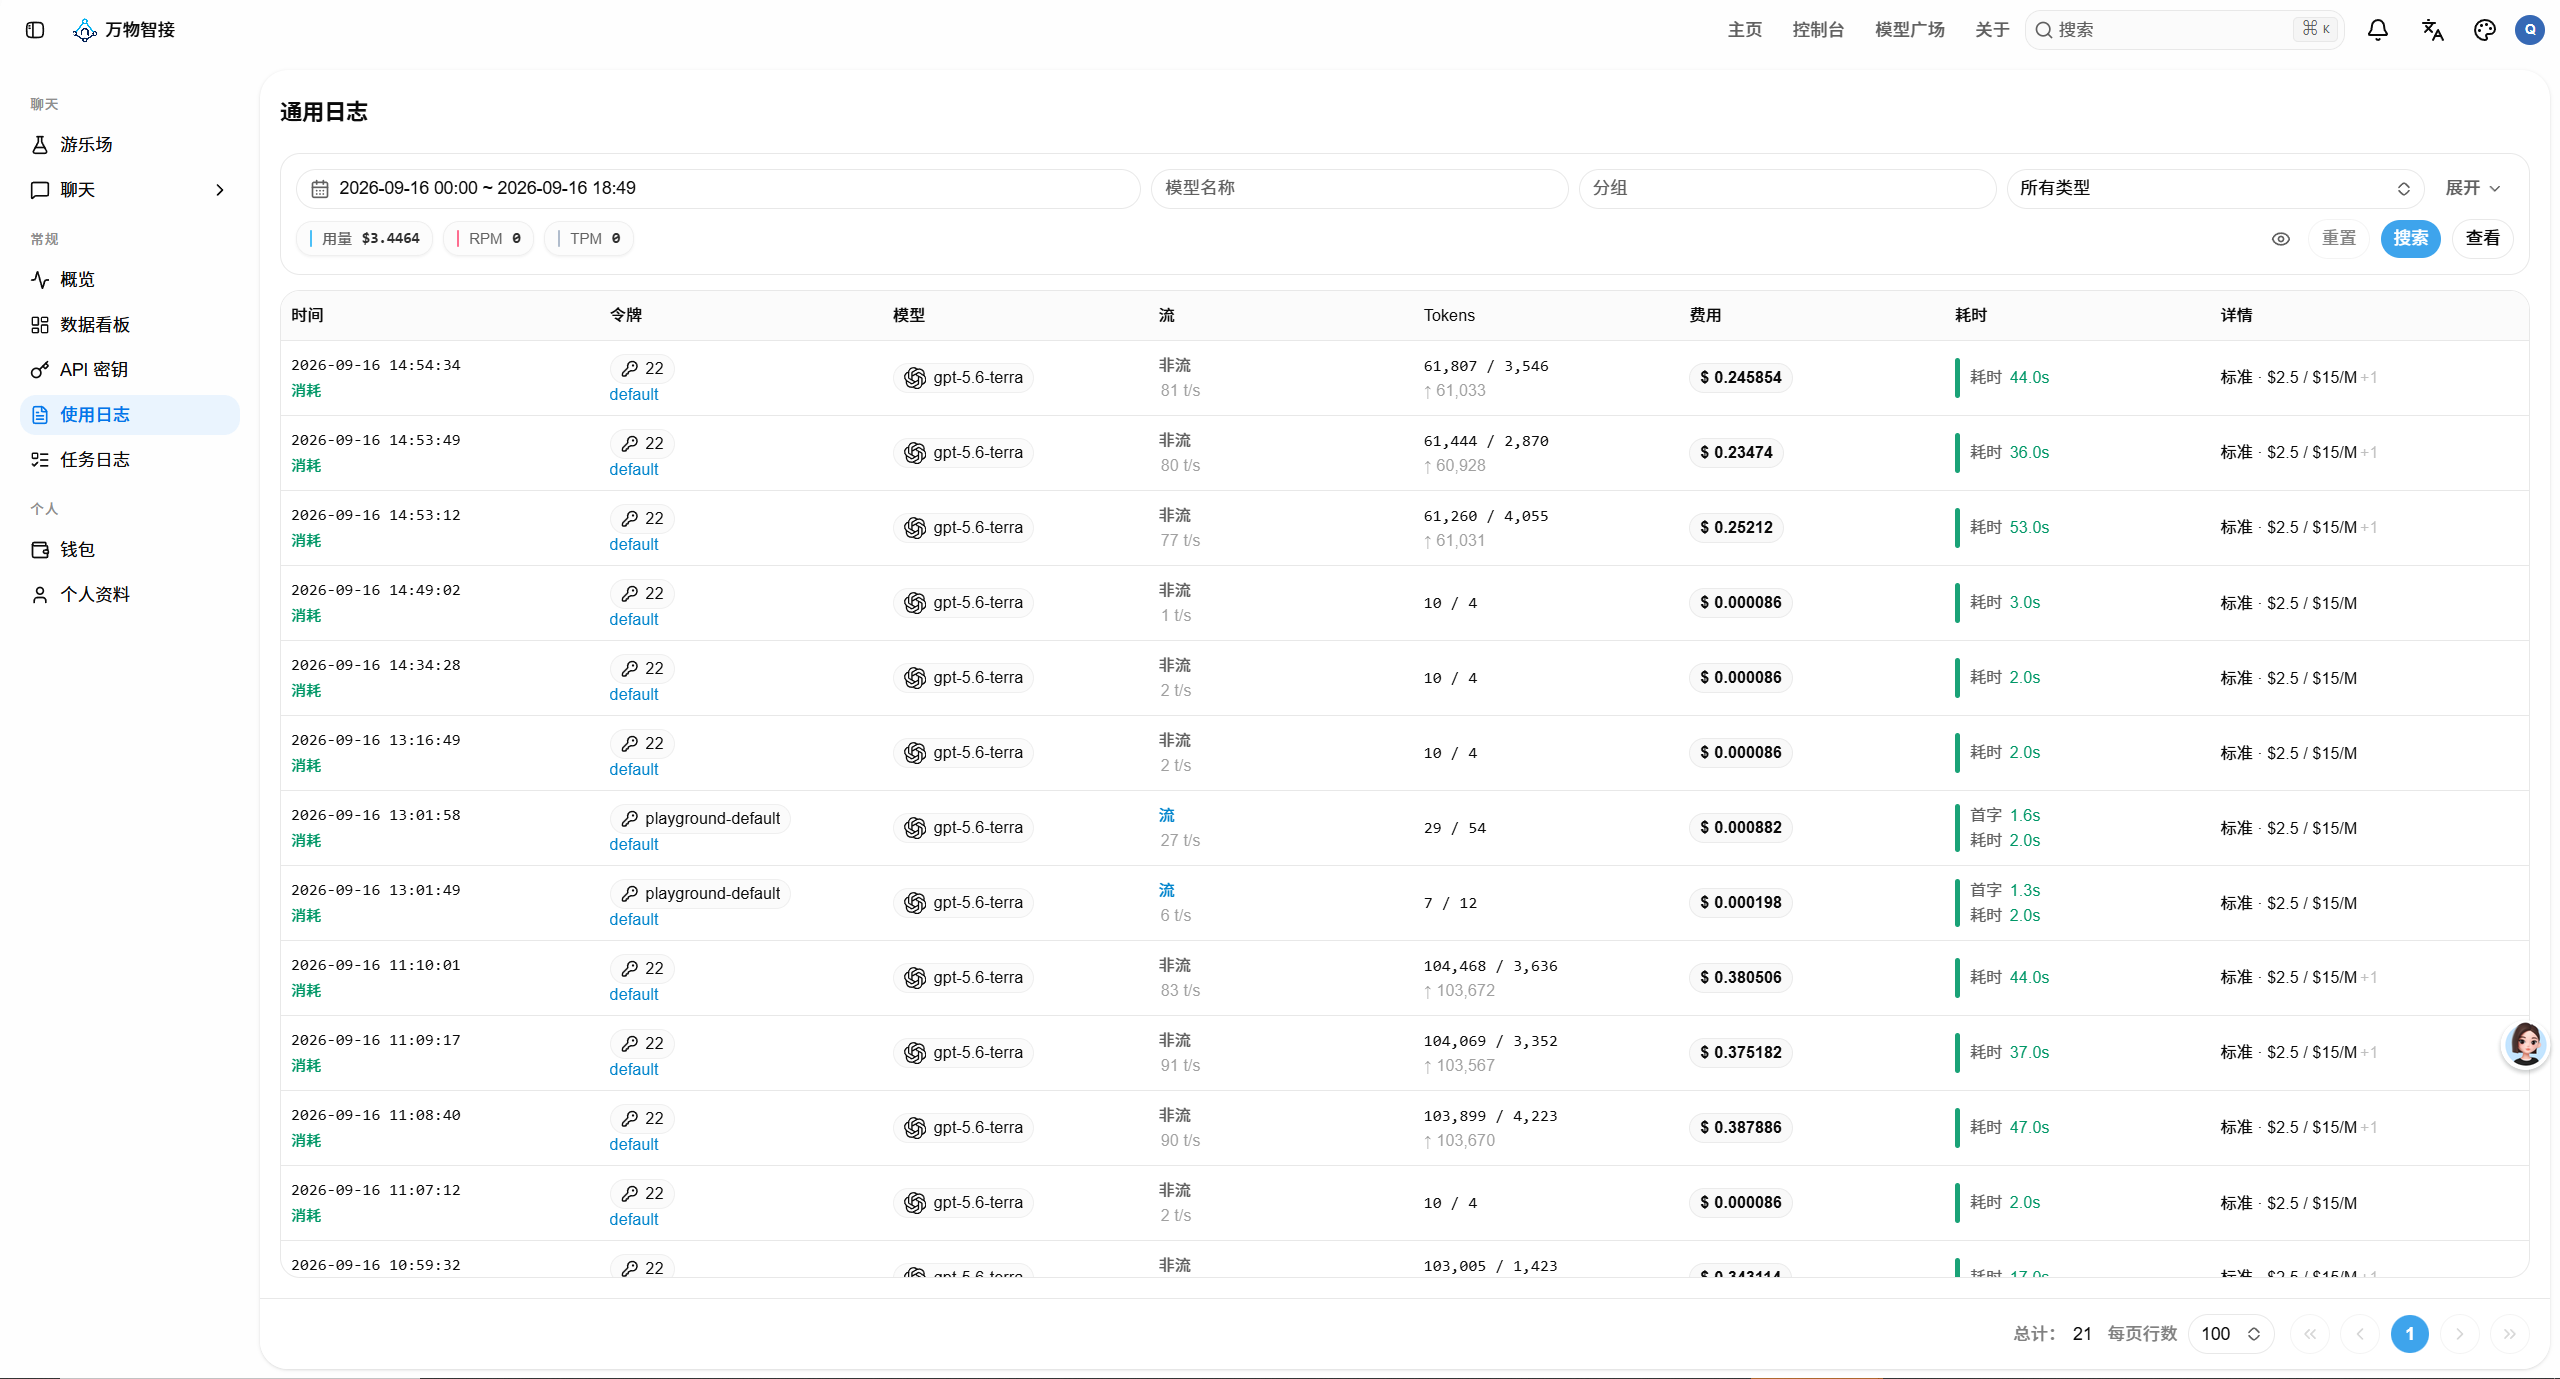The image size is (2560, 1379).
Task: Click the 游乐场 flask icon
Action: point(40,145)
